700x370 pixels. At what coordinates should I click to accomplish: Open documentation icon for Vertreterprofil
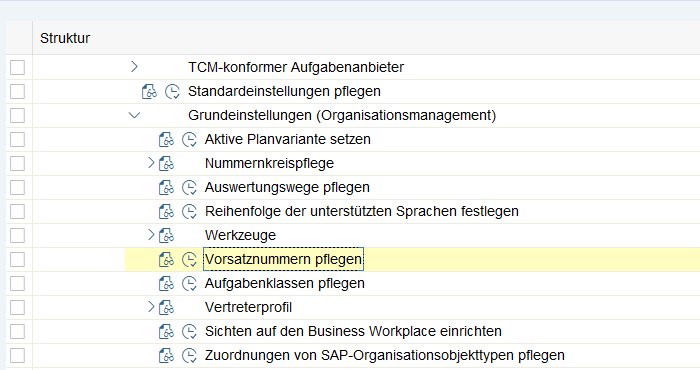point(167,308)
